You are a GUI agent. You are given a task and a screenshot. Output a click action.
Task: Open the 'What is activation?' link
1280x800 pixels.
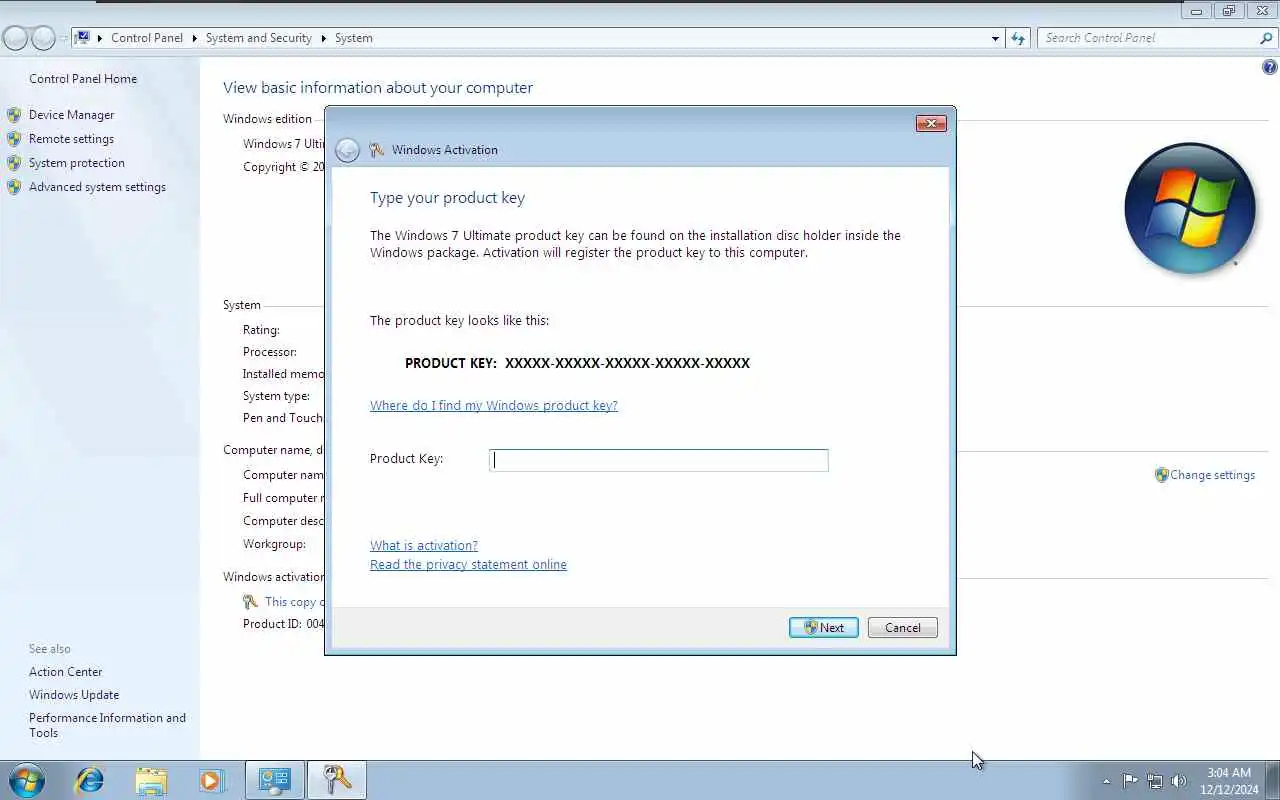424,545
